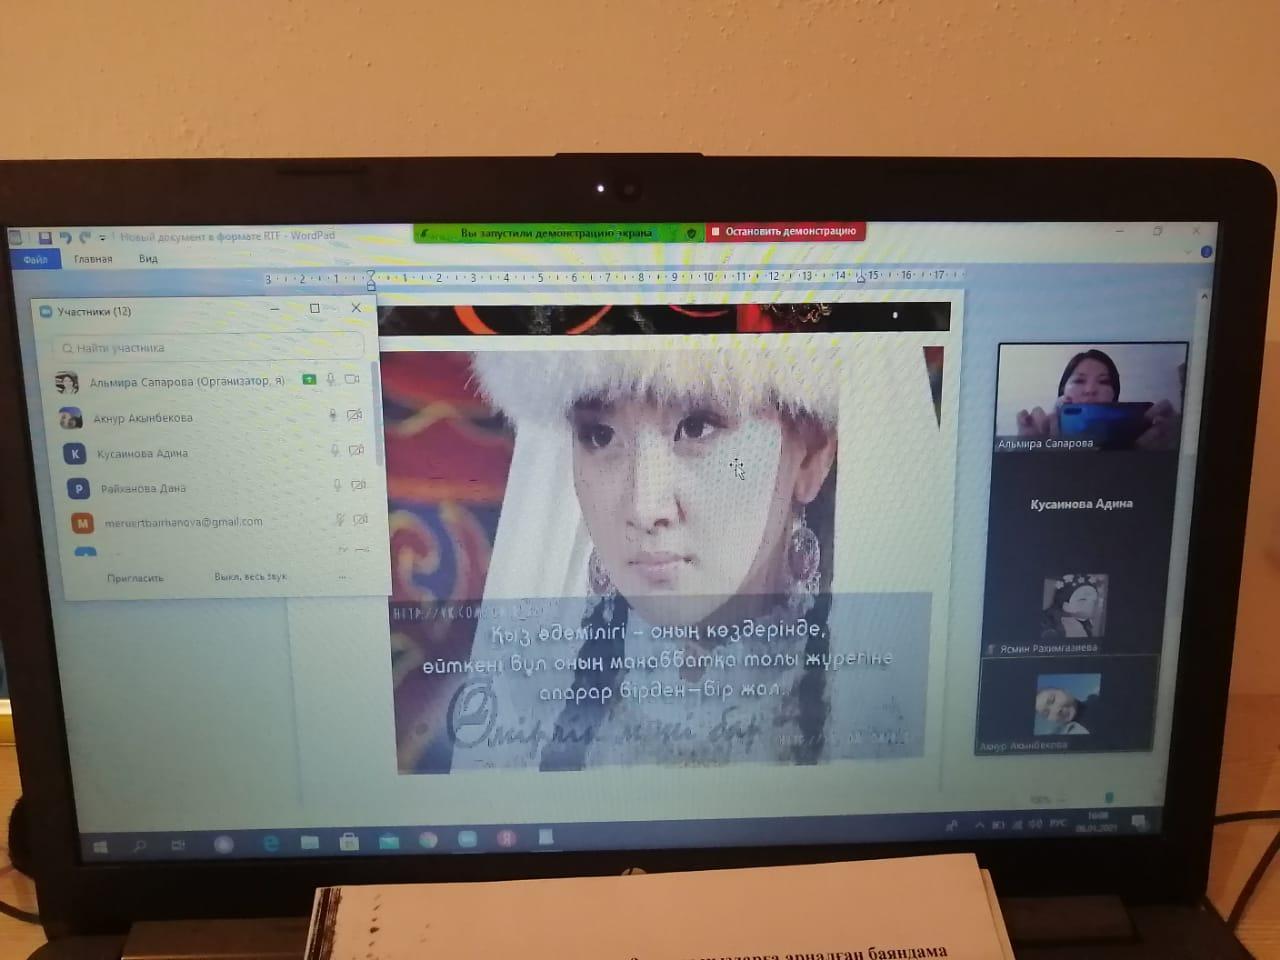
Task: Click the red Остановить демонстрацию button
Action: click(x=786, y=231)
